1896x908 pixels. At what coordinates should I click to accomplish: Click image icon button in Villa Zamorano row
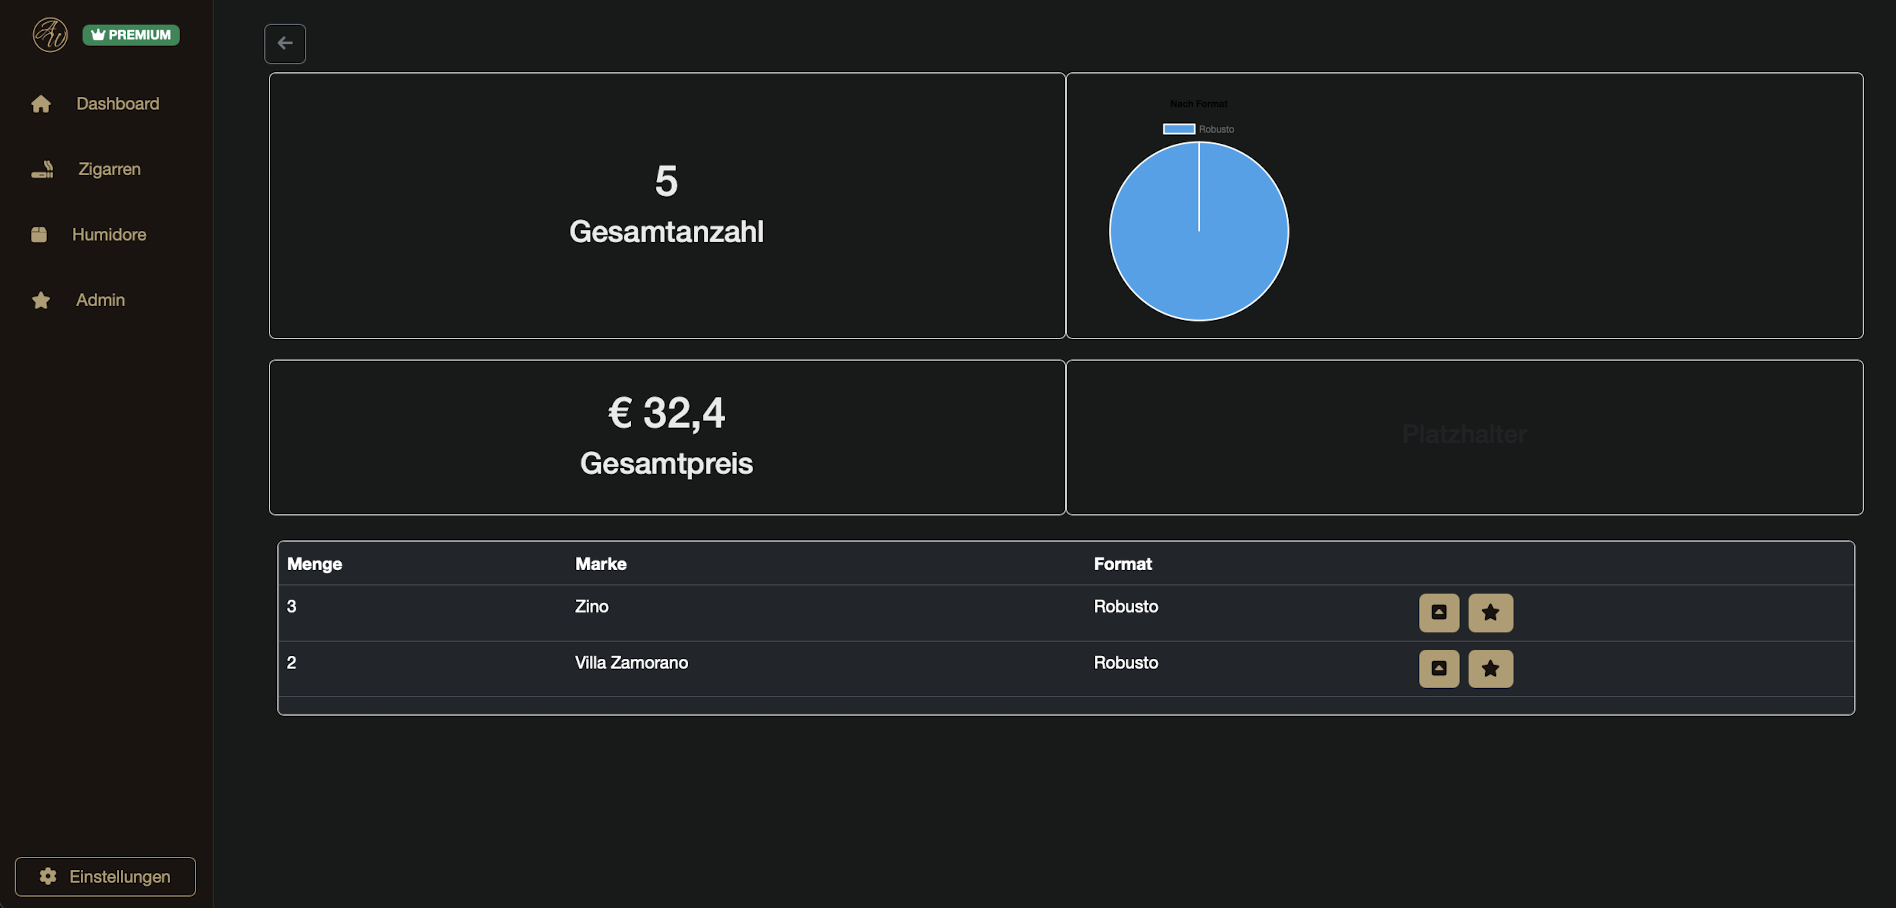click(x=1439, y=669)
